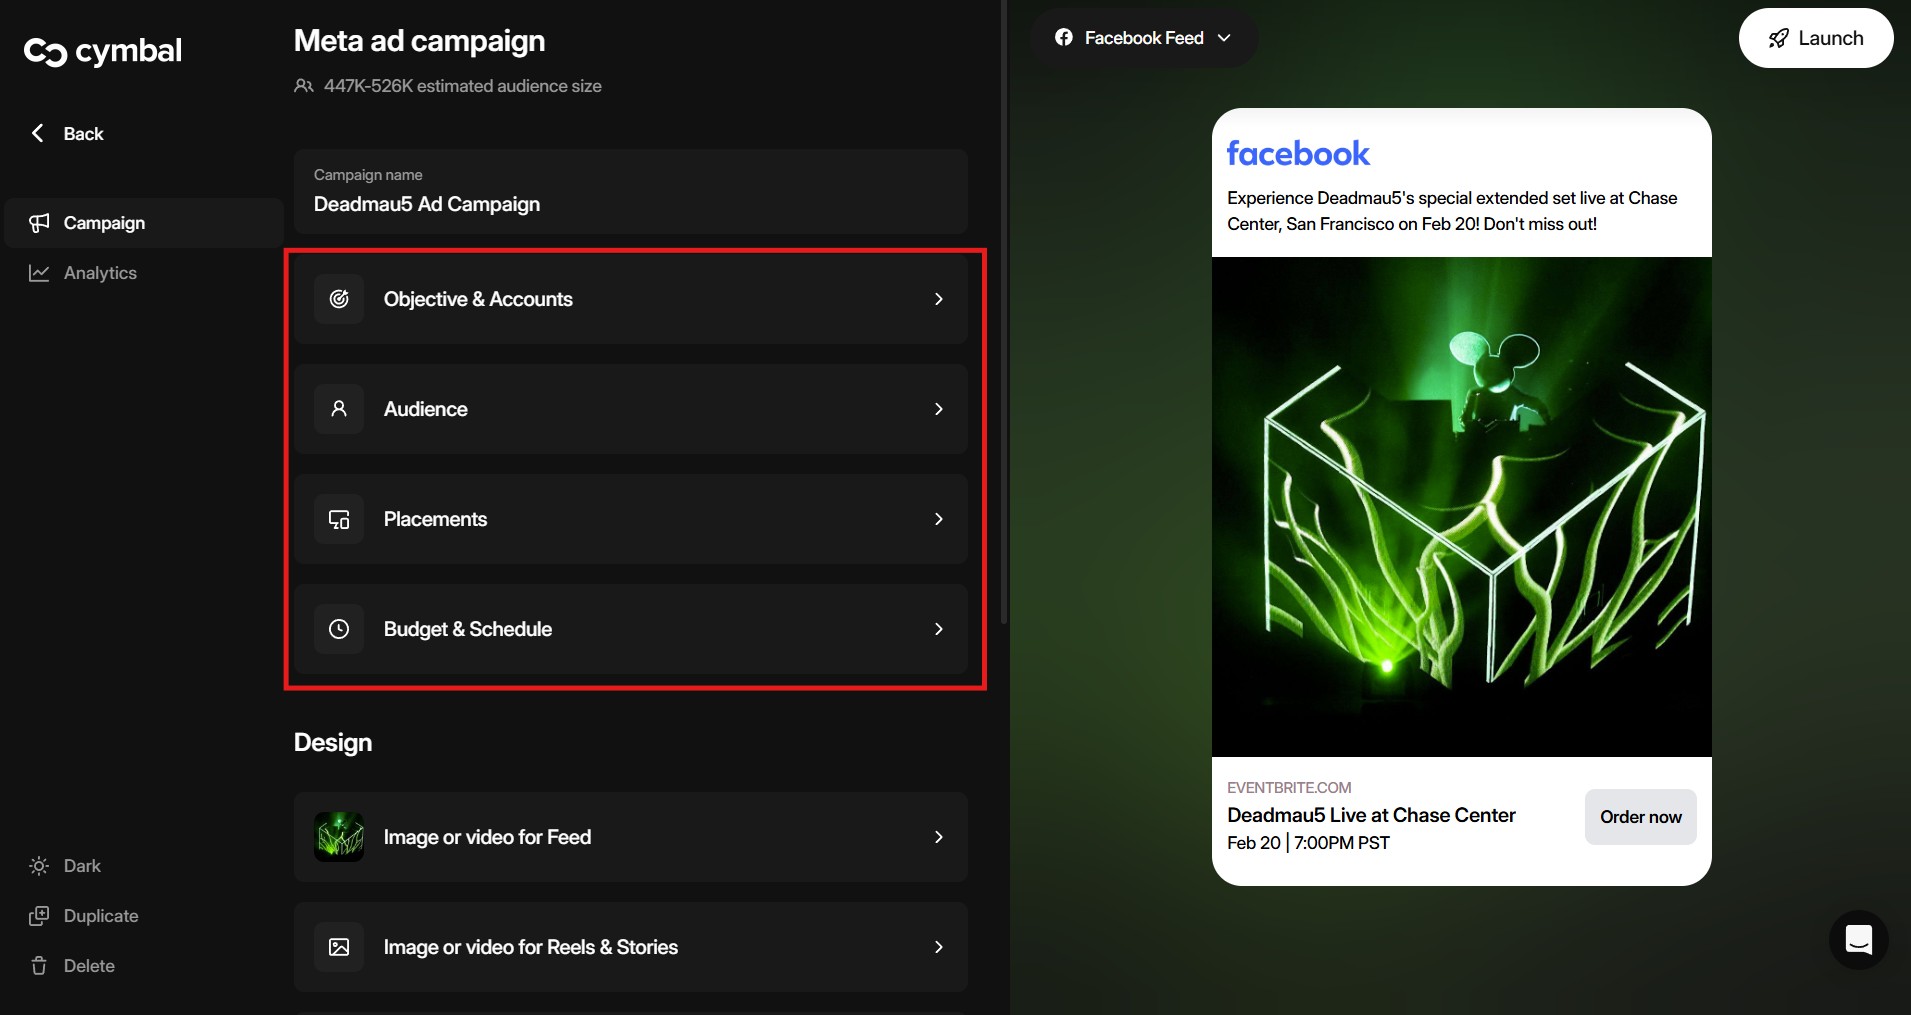Click the Cymbal logo icon

(45, 52)
